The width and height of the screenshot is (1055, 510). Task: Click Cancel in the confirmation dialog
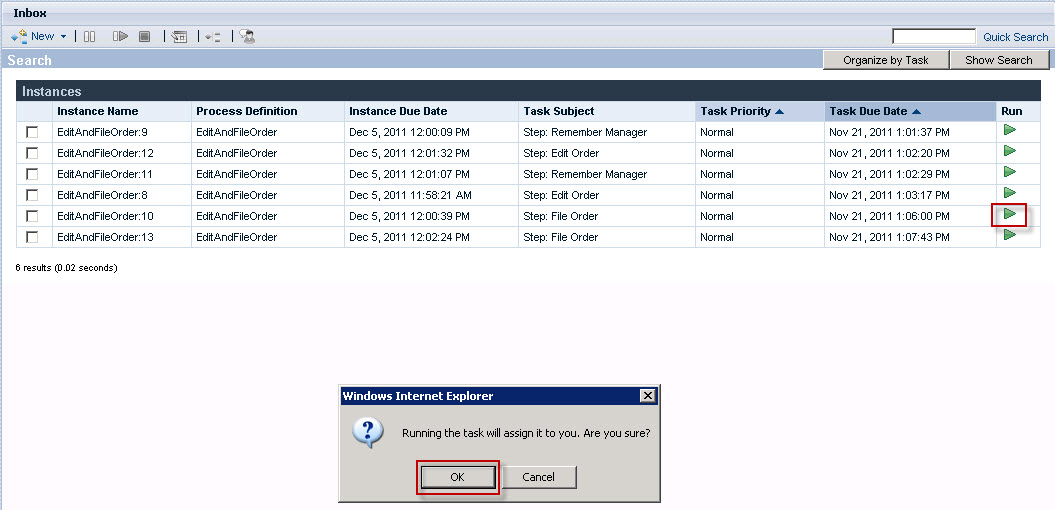pyautogui.click(x=538, y=477)
